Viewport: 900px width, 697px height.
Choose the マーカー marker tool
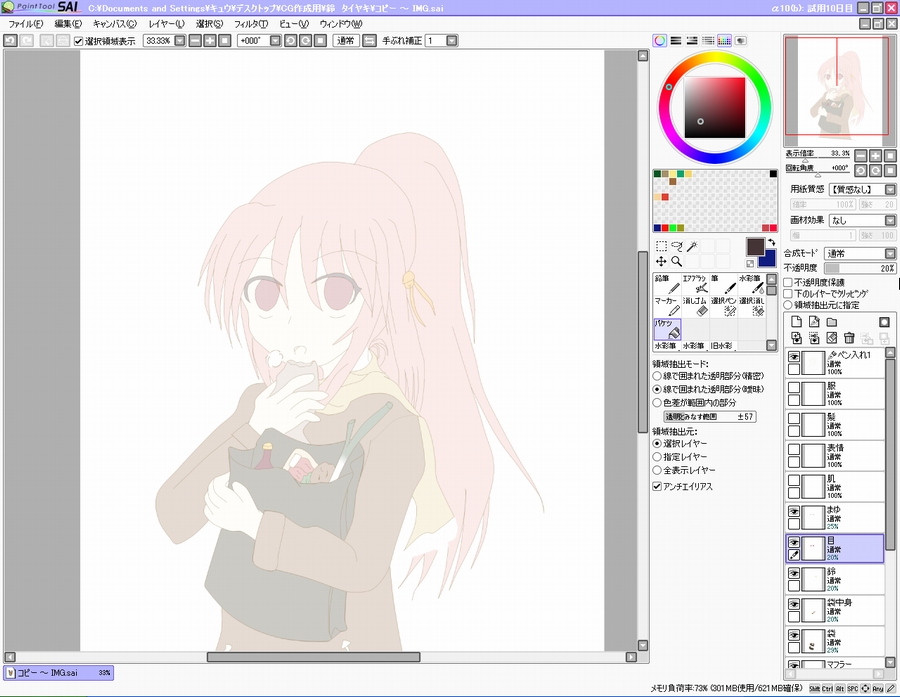667,307
